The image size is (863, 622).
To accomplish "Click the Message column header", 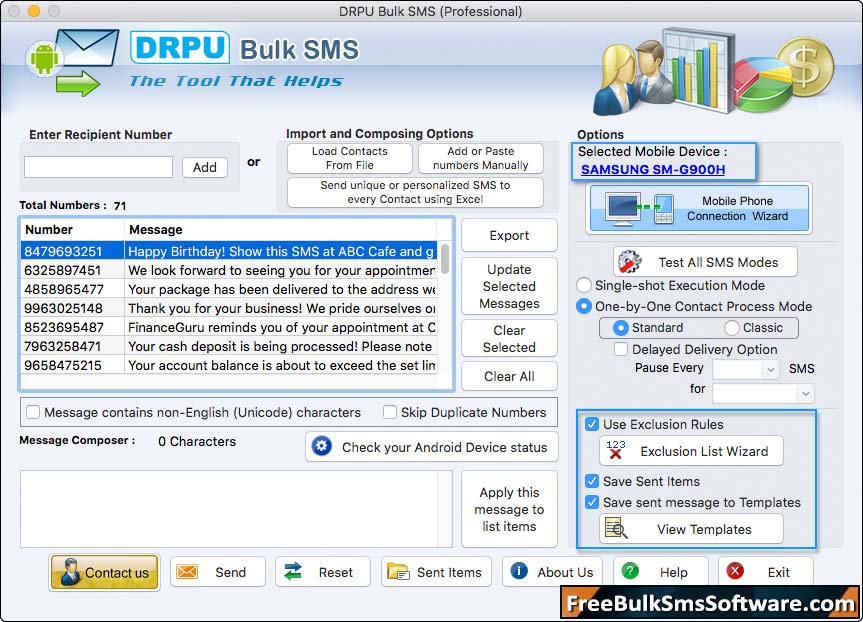I will click(281, 230).
